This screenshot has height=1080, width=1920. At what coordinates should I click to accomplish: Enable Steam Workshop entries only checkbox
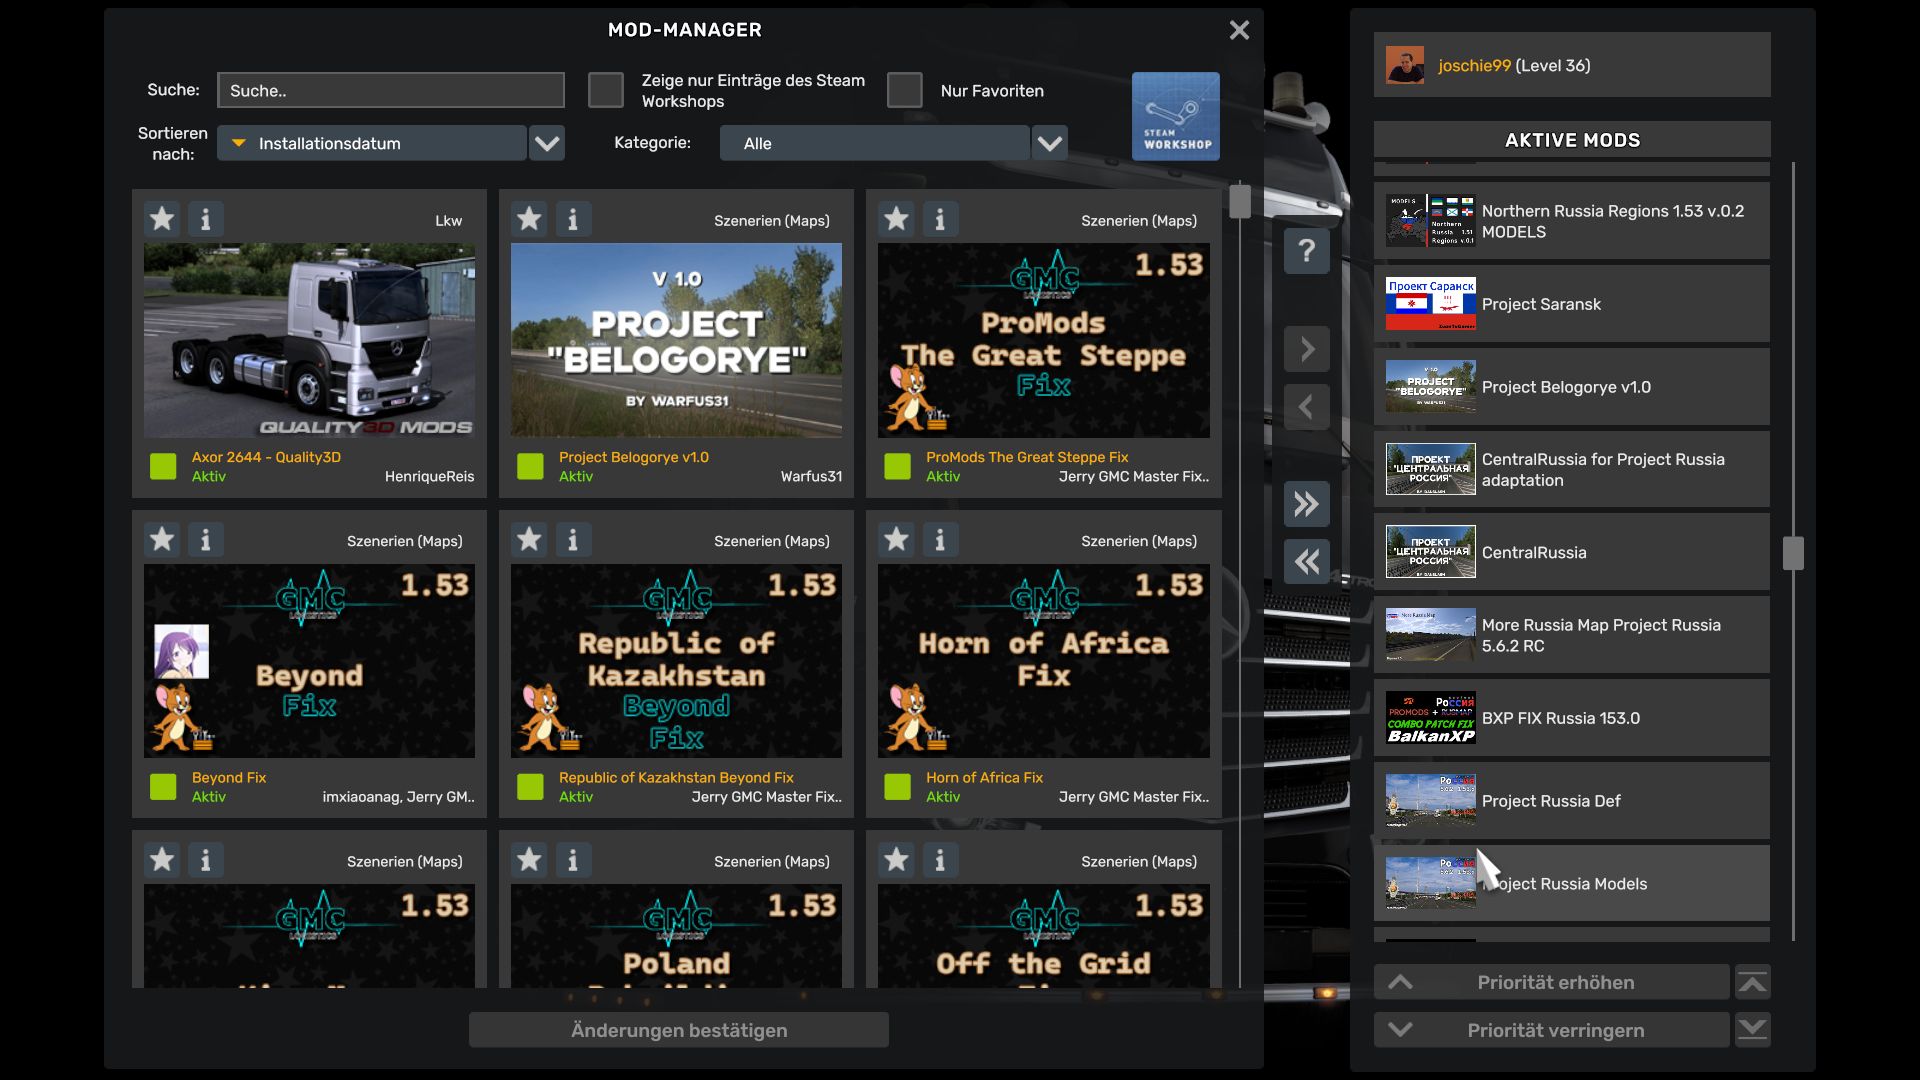606,90
